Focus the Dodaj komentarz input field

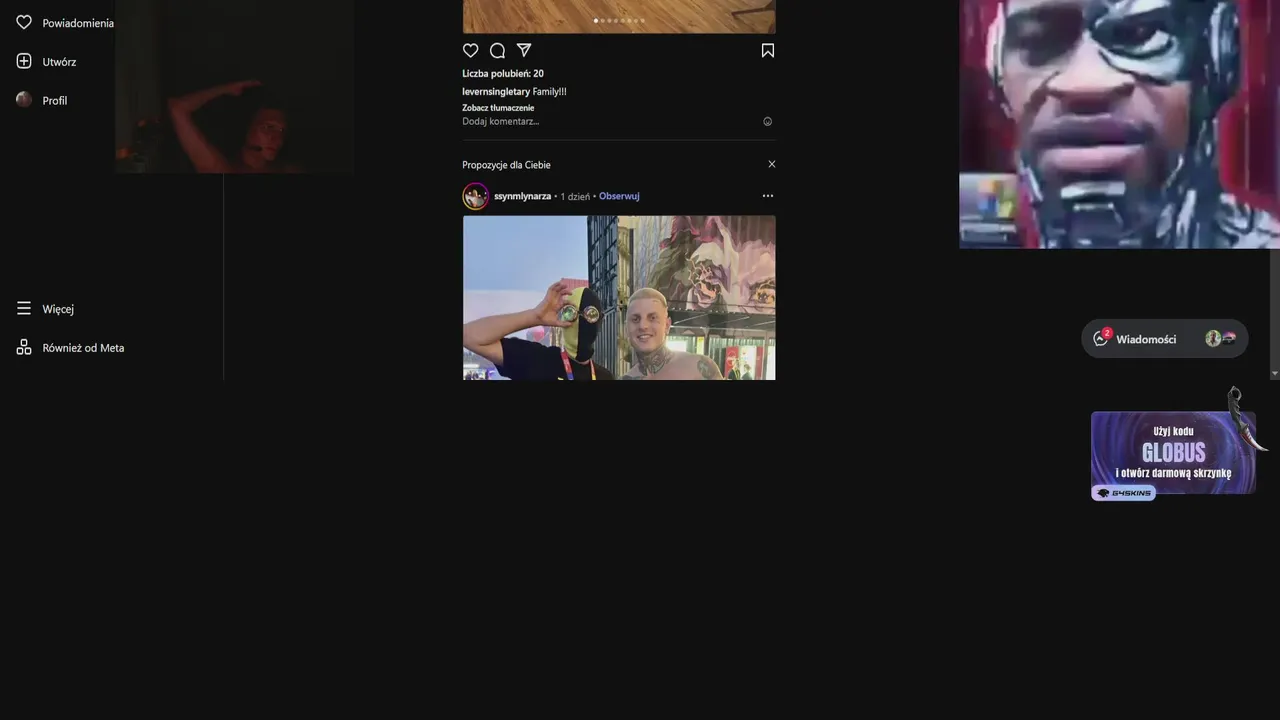[610, 121]
